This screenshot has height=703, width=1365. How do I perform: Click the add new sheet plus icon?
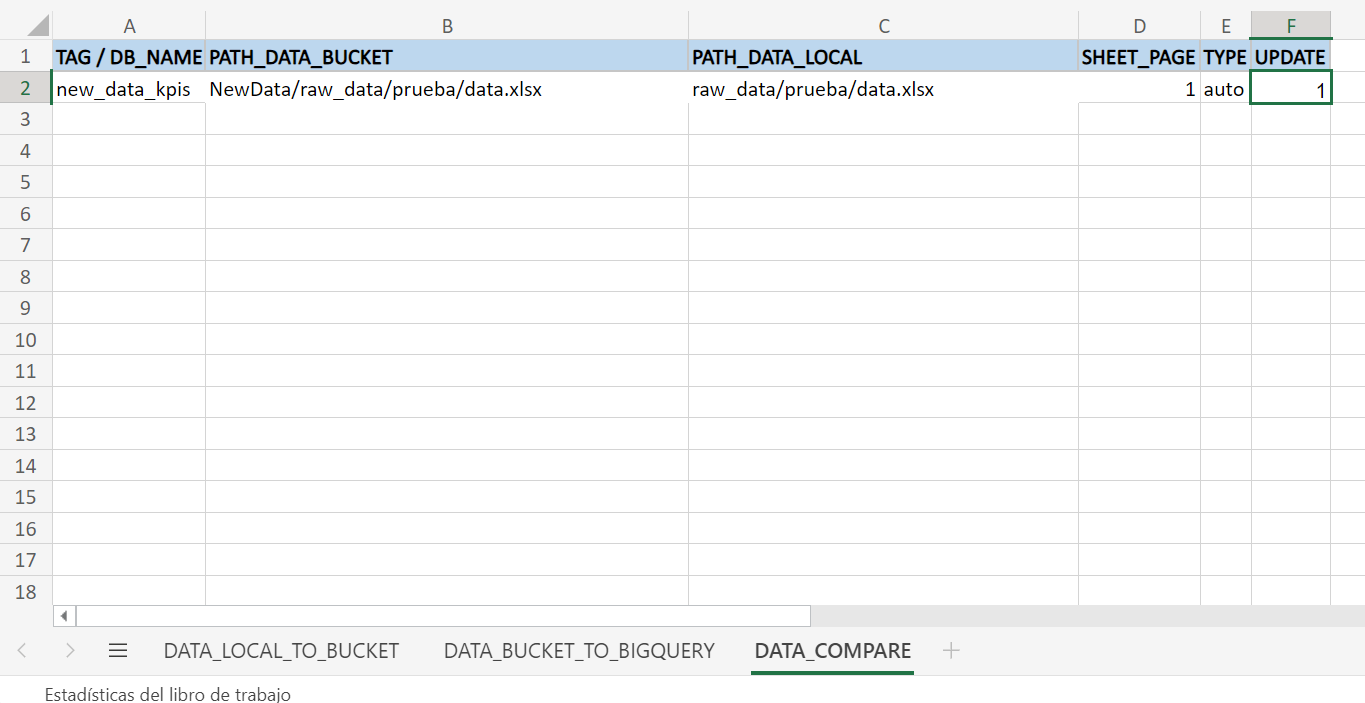[950, 651]
